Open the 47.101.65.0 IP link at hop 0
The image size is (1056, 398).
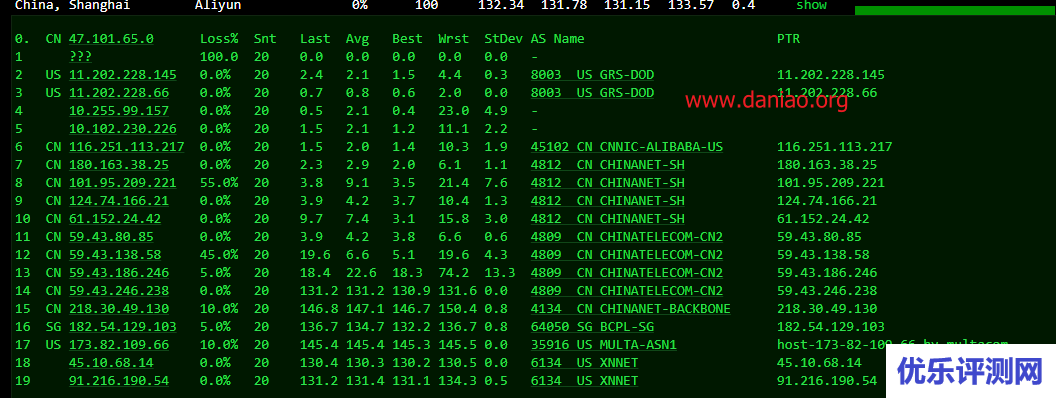coord(111,39)
